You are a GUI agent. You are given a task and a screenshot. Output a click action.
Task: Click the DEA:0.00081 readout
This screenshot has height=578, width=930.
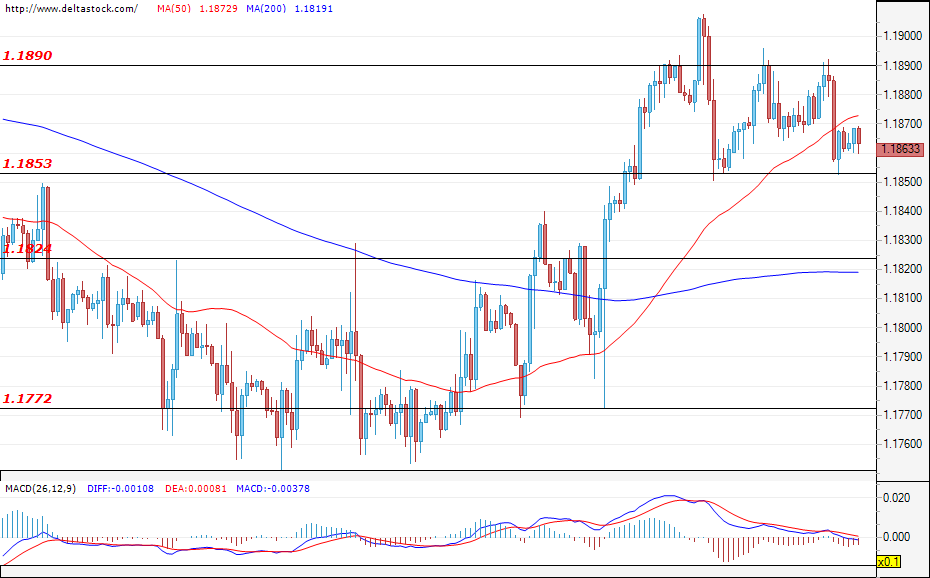click(196, 488)
